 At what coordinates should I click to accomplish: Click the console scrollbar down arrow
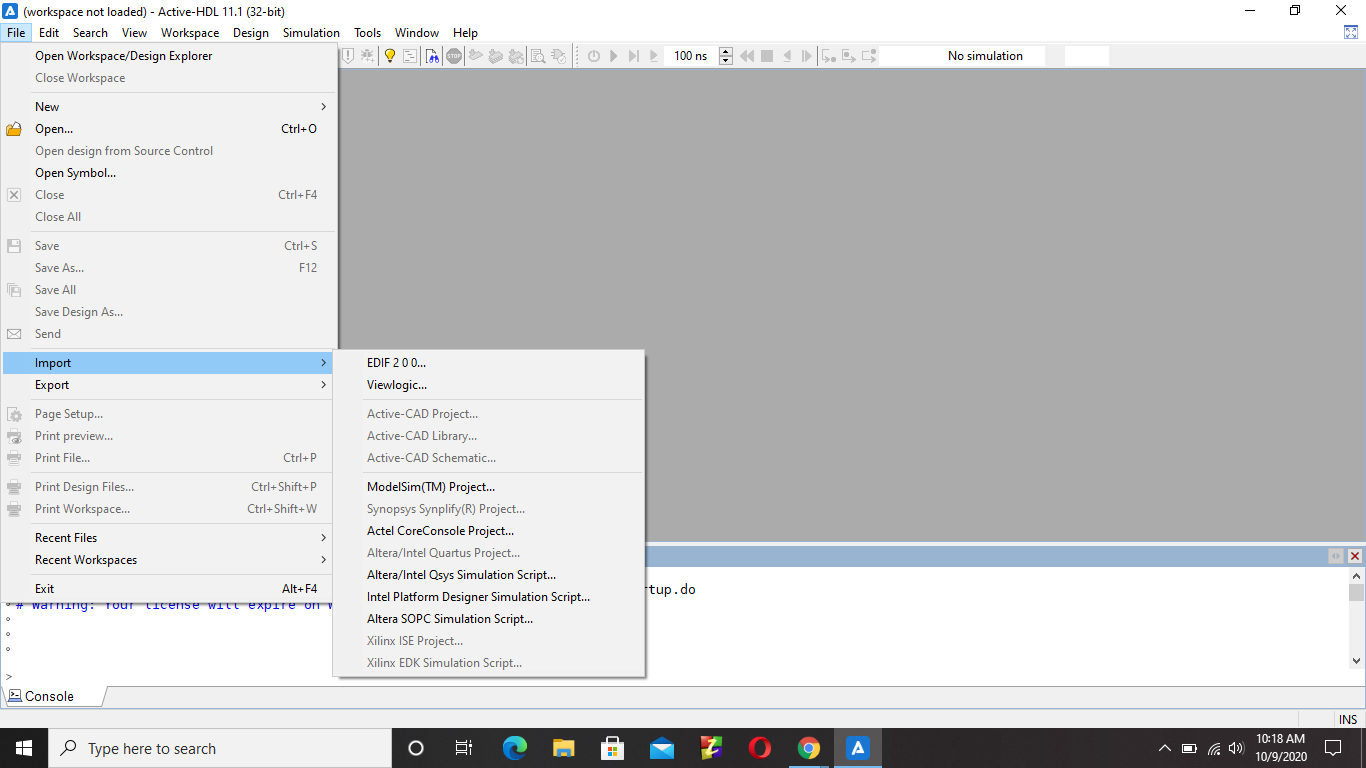[1356, 661]
